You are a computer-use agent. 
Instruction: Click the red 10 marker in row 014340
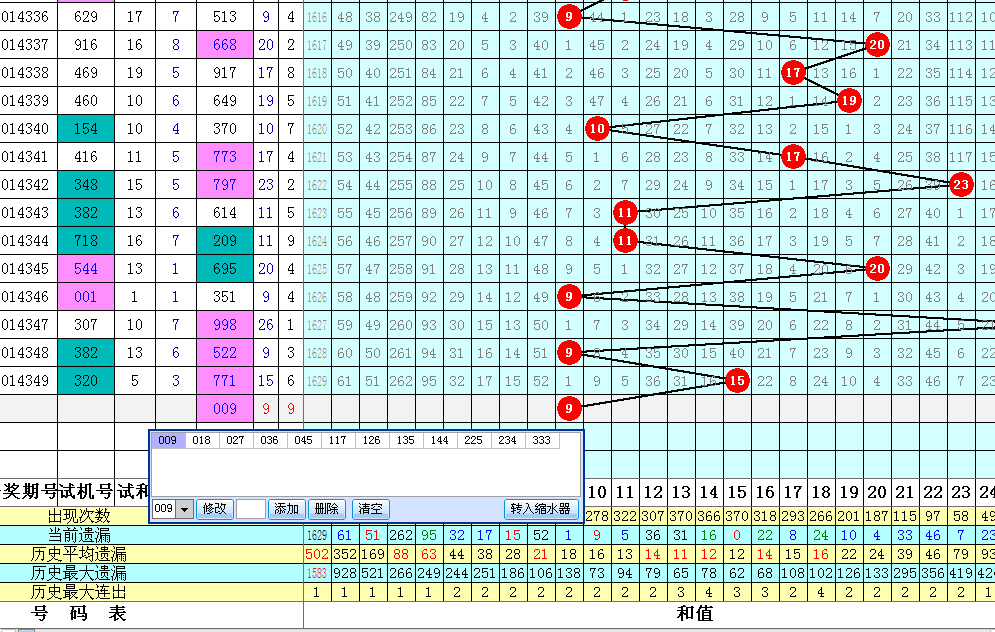click(x=597, y=129)
